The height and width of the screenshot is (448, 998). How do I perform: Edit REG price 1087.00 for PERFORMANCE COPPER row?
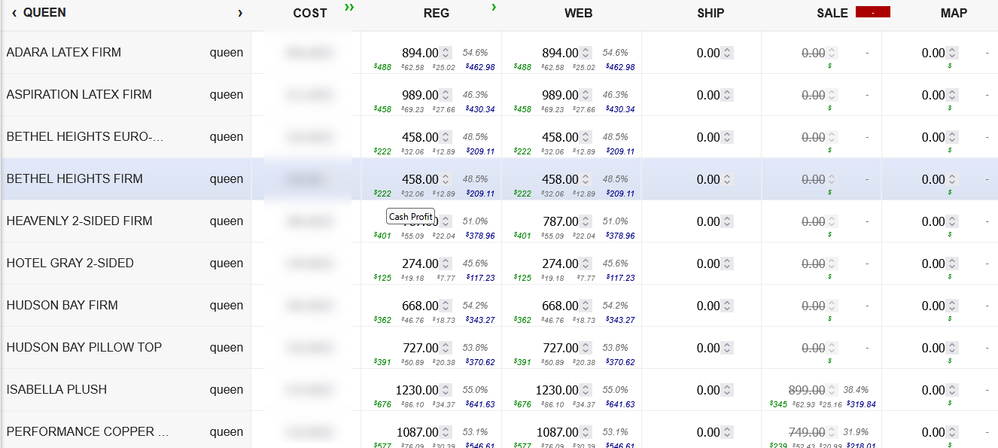tap(418, 432)
